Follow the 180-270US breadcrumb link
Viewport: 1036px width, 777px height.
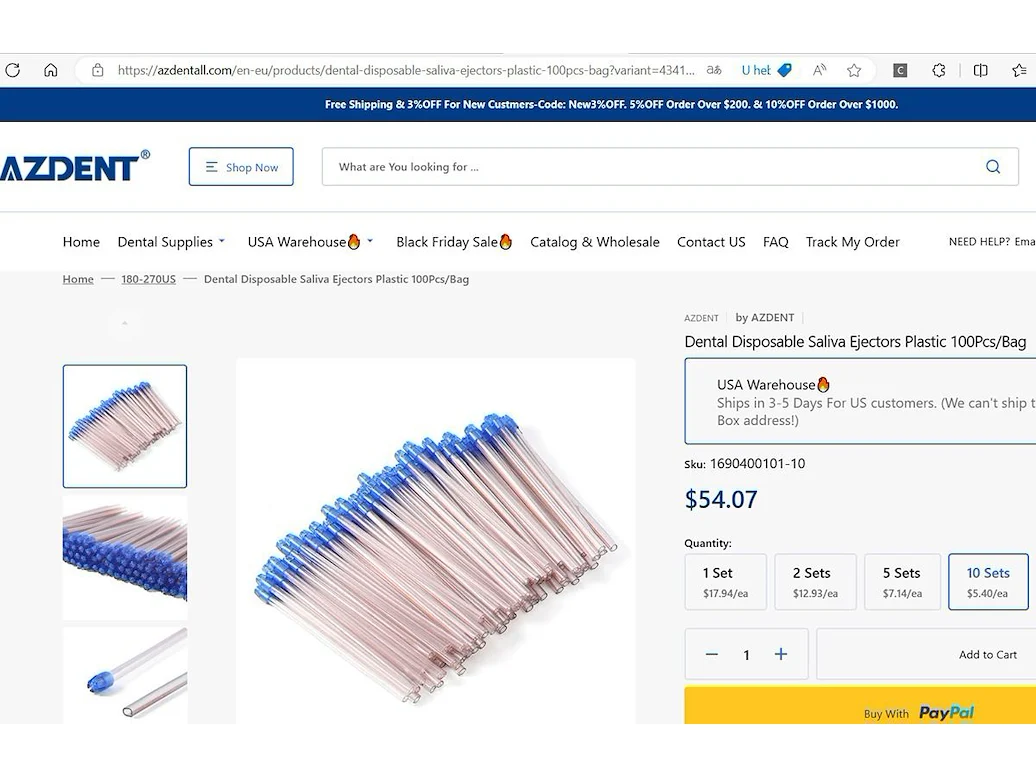(149, 279)
